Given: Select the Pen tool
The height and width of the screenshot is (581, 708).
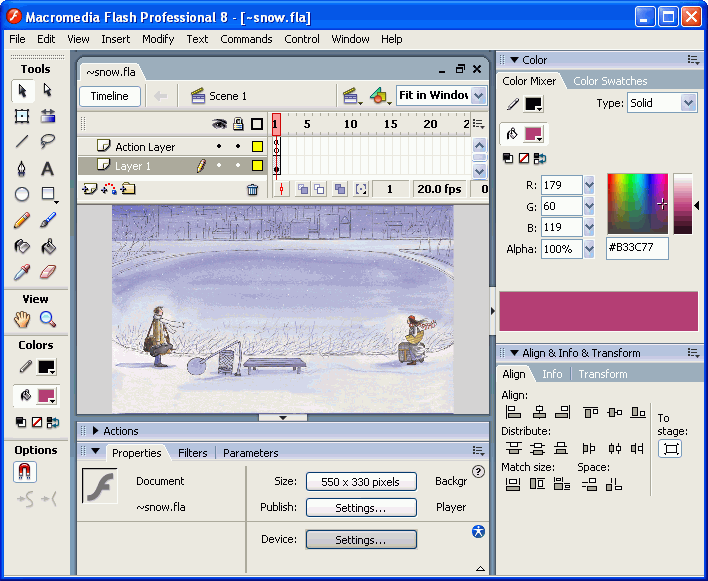Looking at the screenshot, I should [x=22, y=169].
